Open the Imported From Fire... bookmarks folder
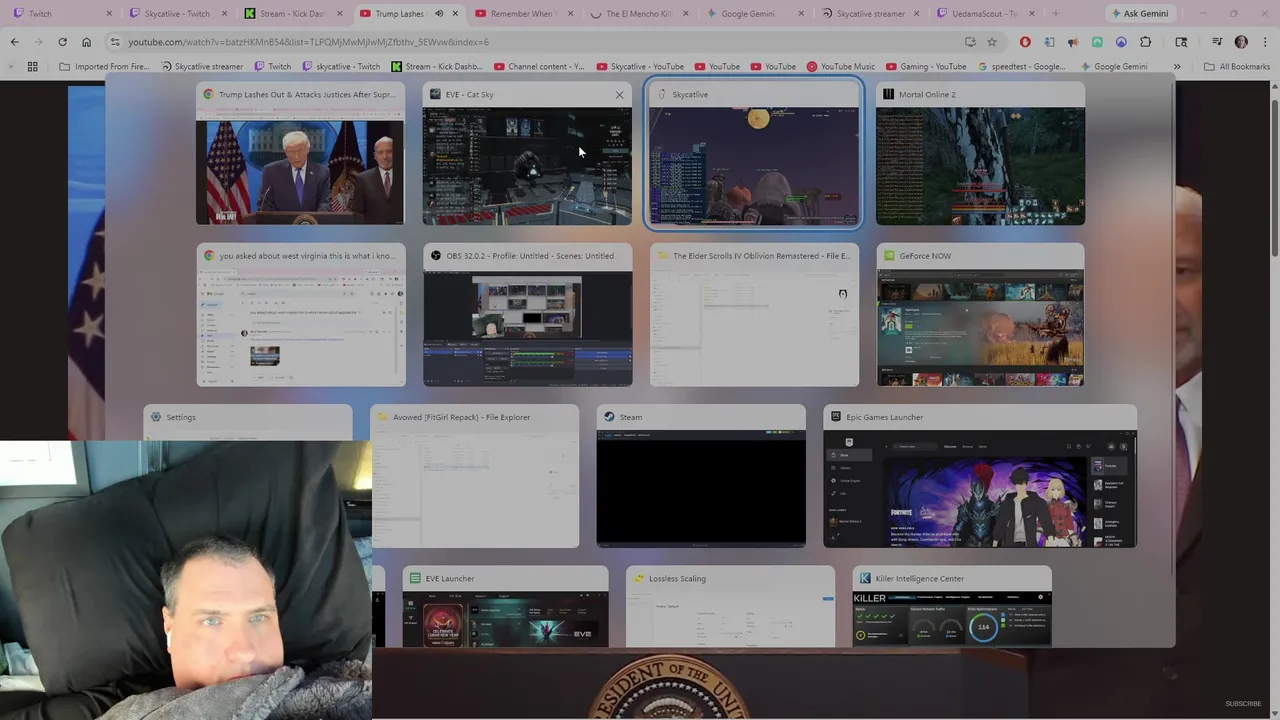 pyautogui.click(x=105, y=67)
